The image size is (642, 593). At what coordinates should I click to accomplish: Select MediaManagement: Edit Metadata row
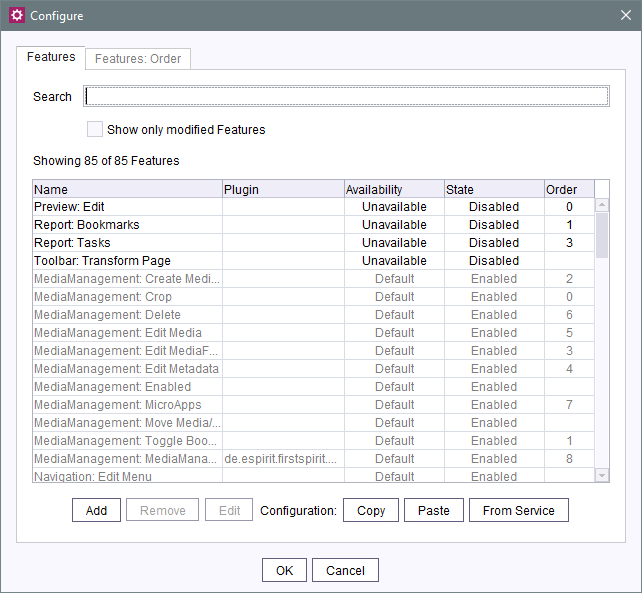coord(313,369)
